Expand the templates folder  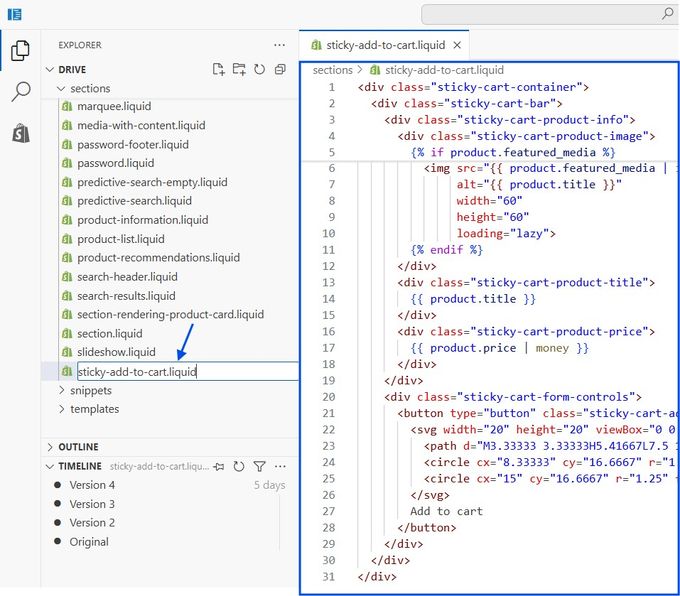(x=61, y=409)
